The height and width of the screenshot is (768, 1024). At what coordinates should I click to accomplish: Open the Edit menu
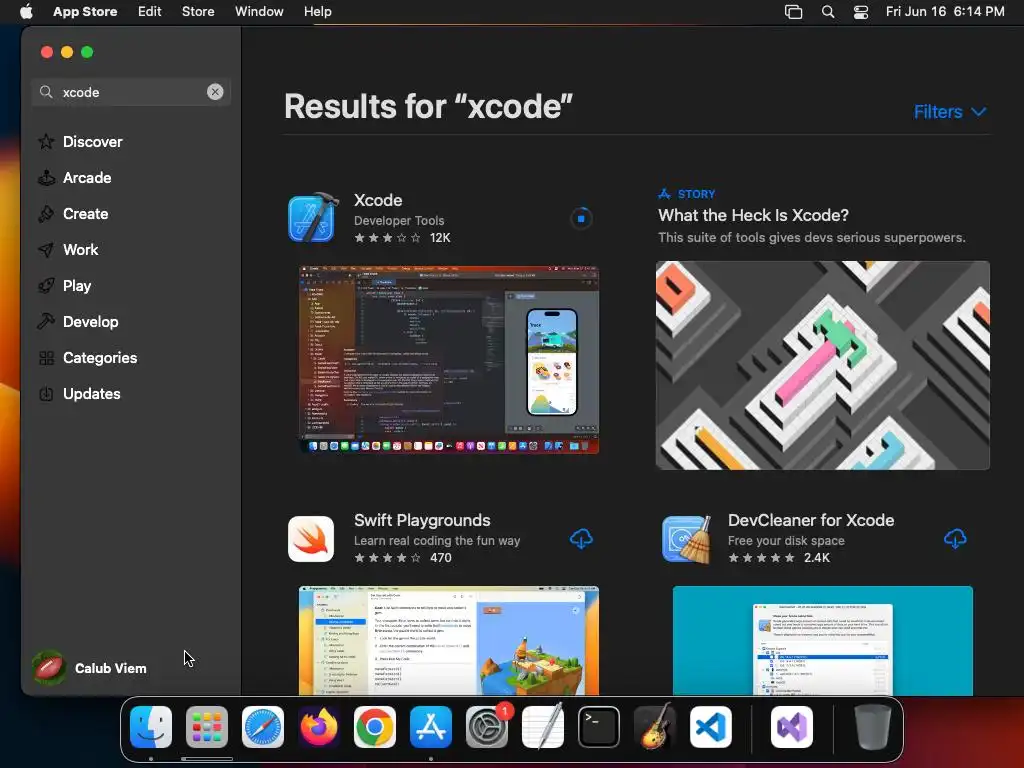(x=150, y=12)
